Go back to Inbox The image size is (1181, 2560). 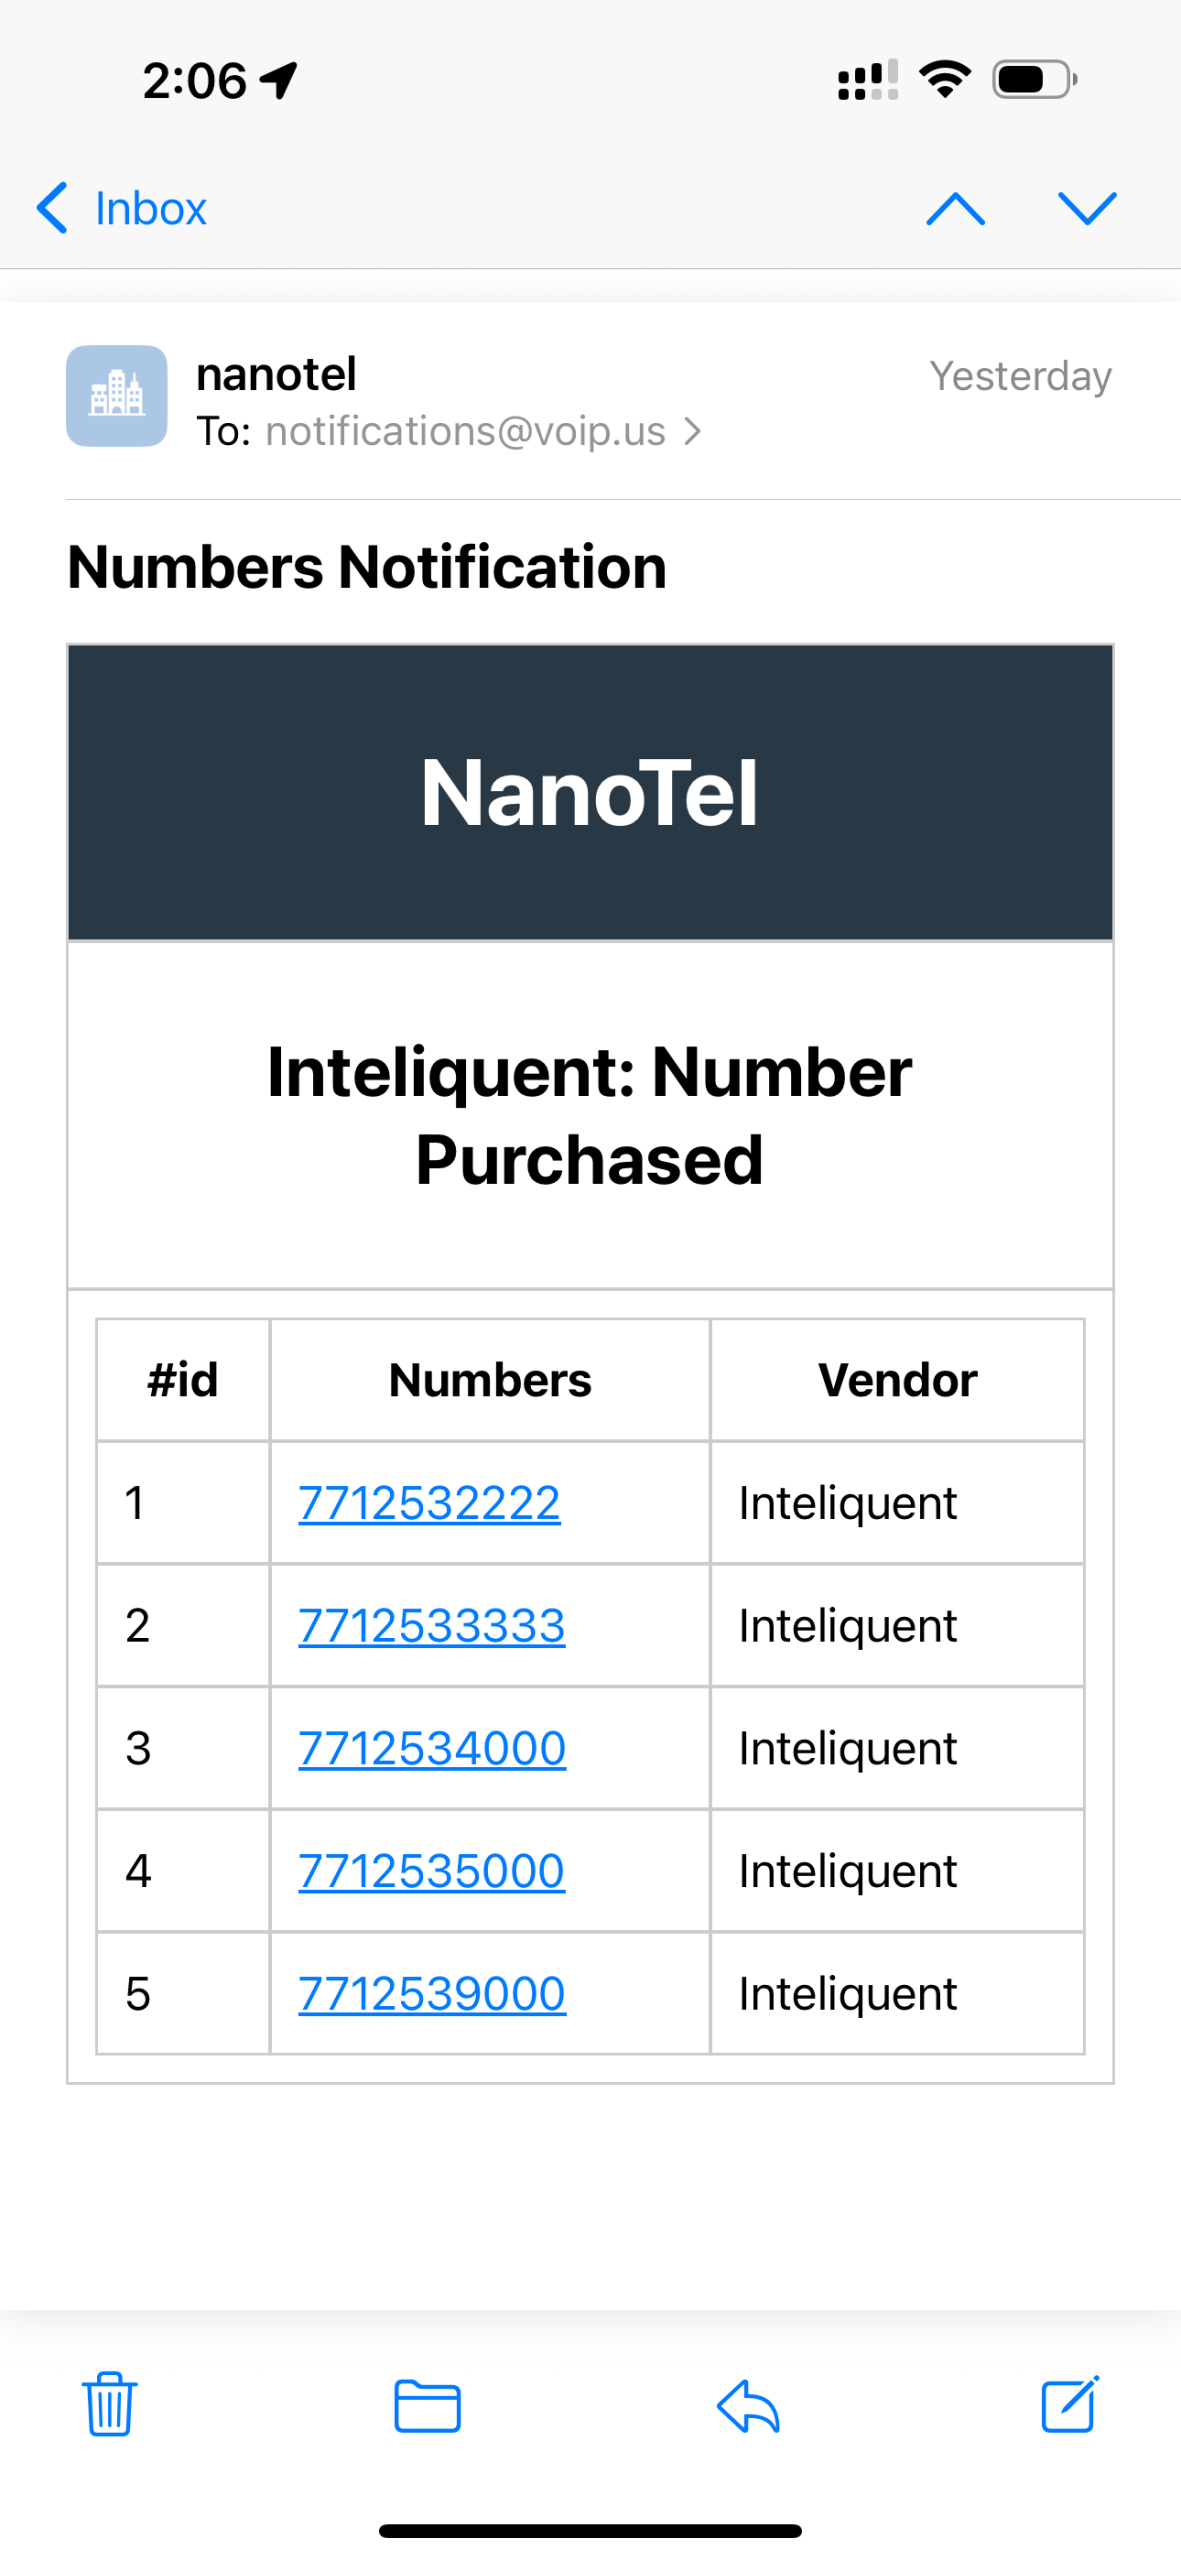click(x=122, y=208)
